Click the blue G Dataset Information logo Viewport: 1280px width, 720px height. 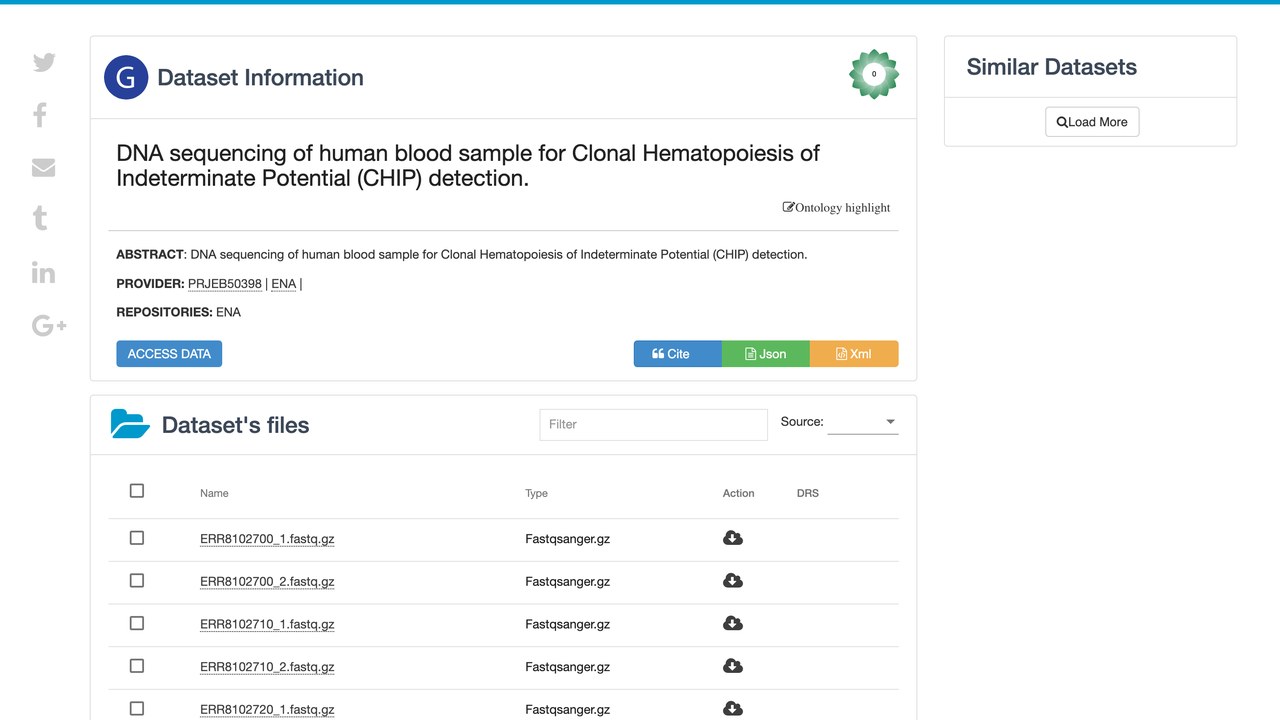click(x=126, y=77)
